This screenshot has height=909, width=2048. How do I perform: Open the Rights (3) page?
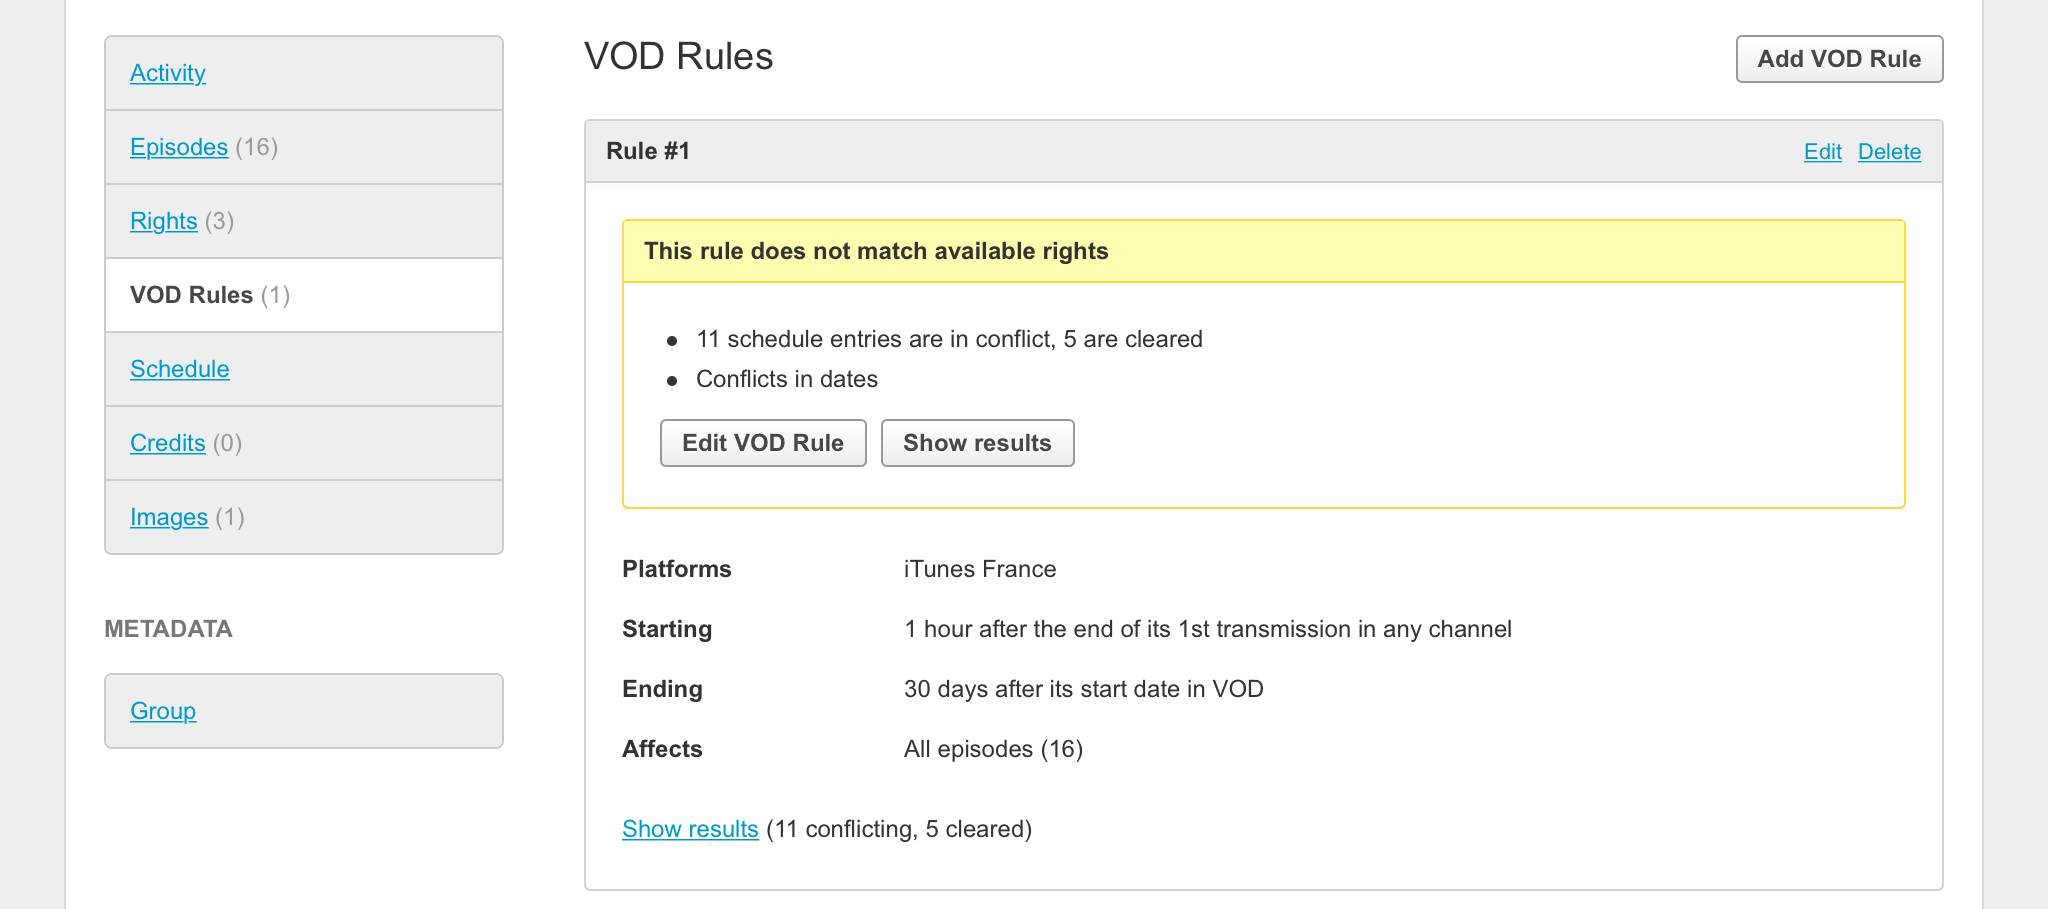tap(163, 221)
